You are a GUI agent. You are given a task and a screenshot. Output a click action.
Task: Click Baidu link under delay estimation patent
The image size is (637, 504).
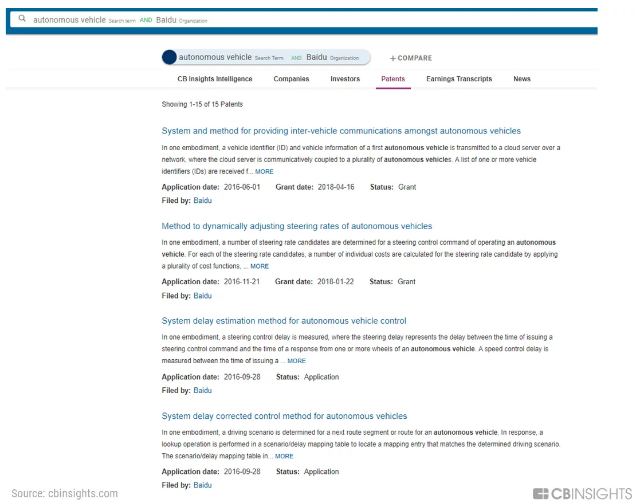pyautogui.click(x=202, y=390)
